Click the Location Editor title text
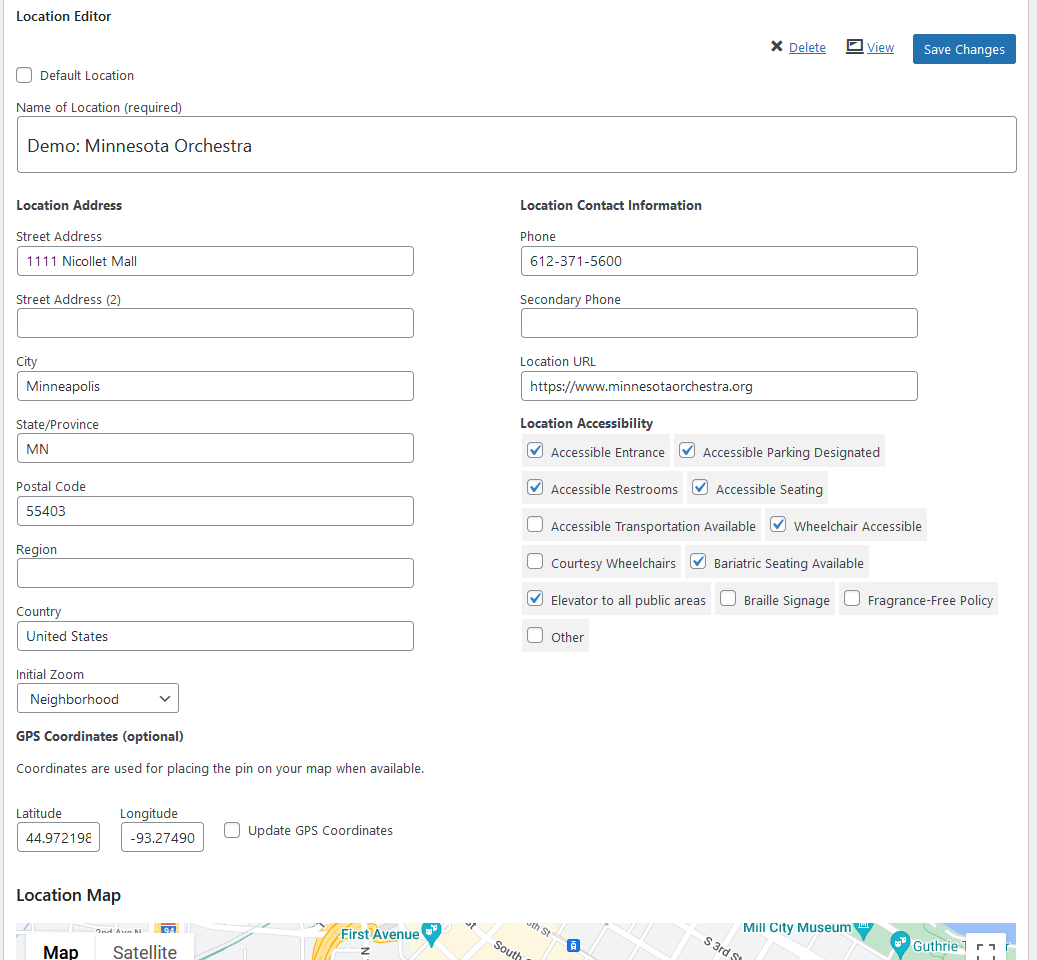Image resolution: width=1037 pixels, height=960 pixels. 63,17
